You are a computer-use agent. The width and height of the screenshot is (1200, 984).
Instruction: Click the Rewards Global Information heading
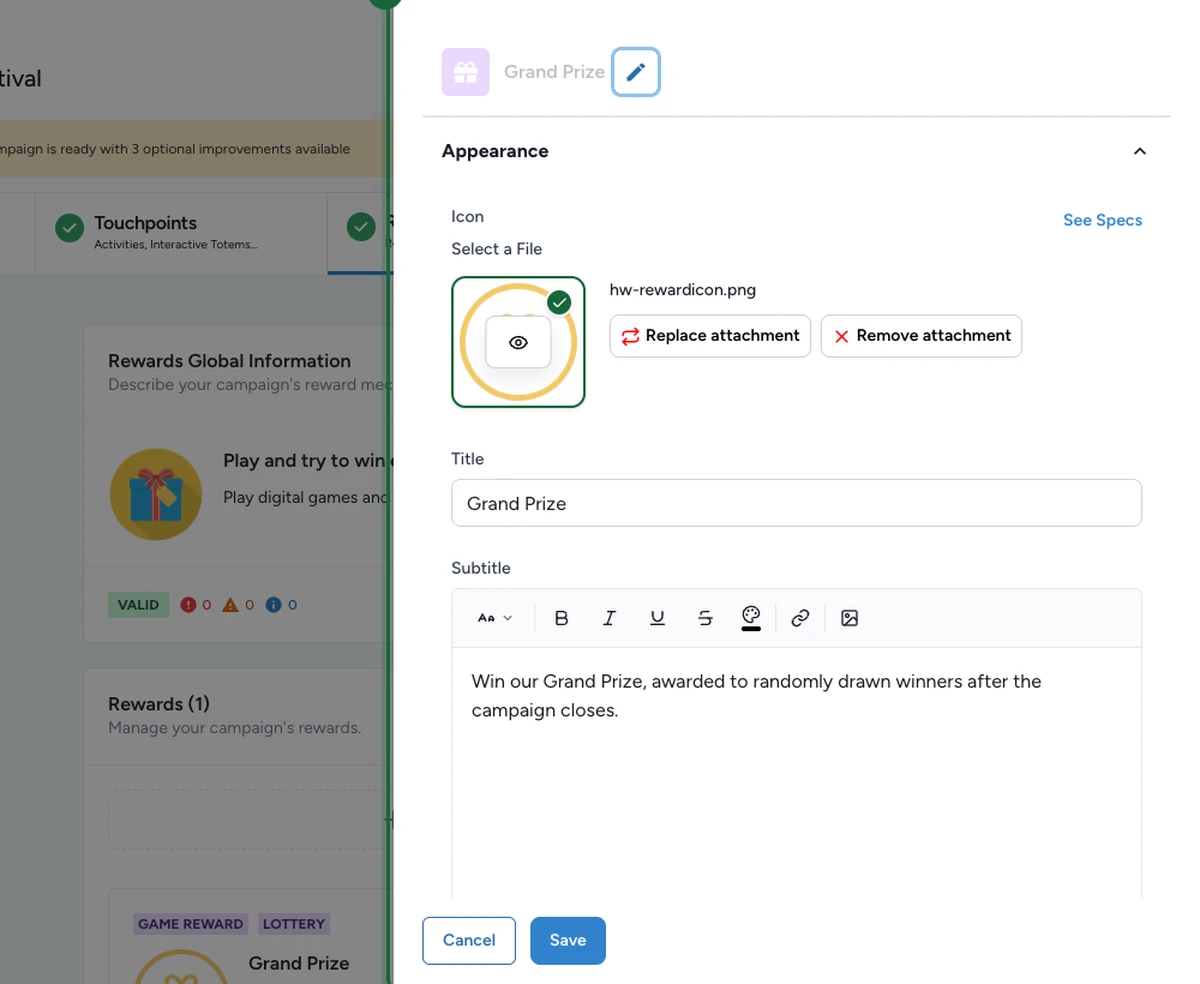point(229,361)
